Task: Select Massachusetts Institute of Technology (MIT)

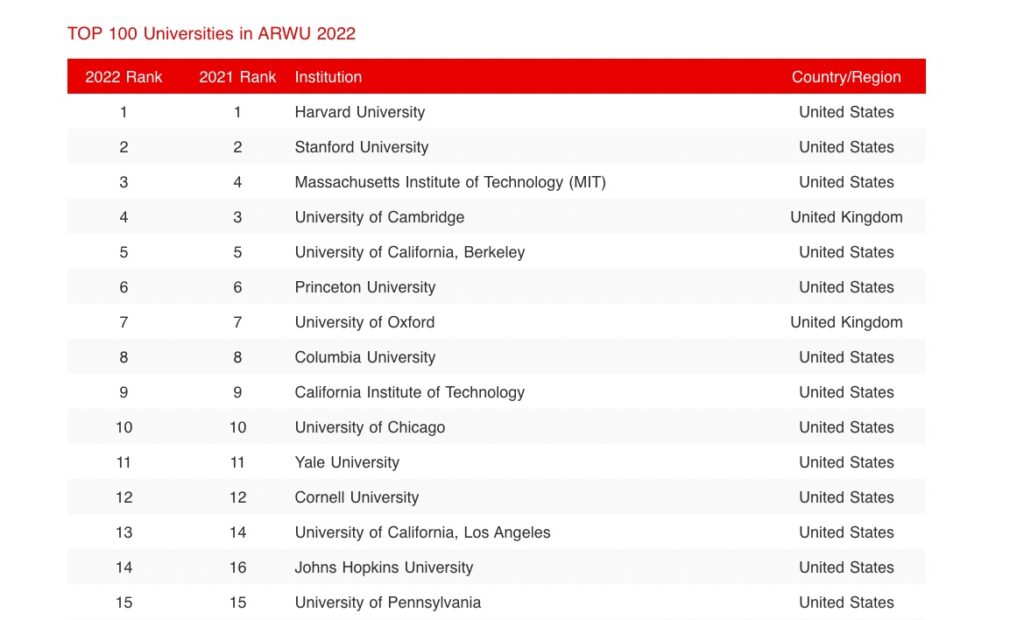Action: [x=450, y=182]
